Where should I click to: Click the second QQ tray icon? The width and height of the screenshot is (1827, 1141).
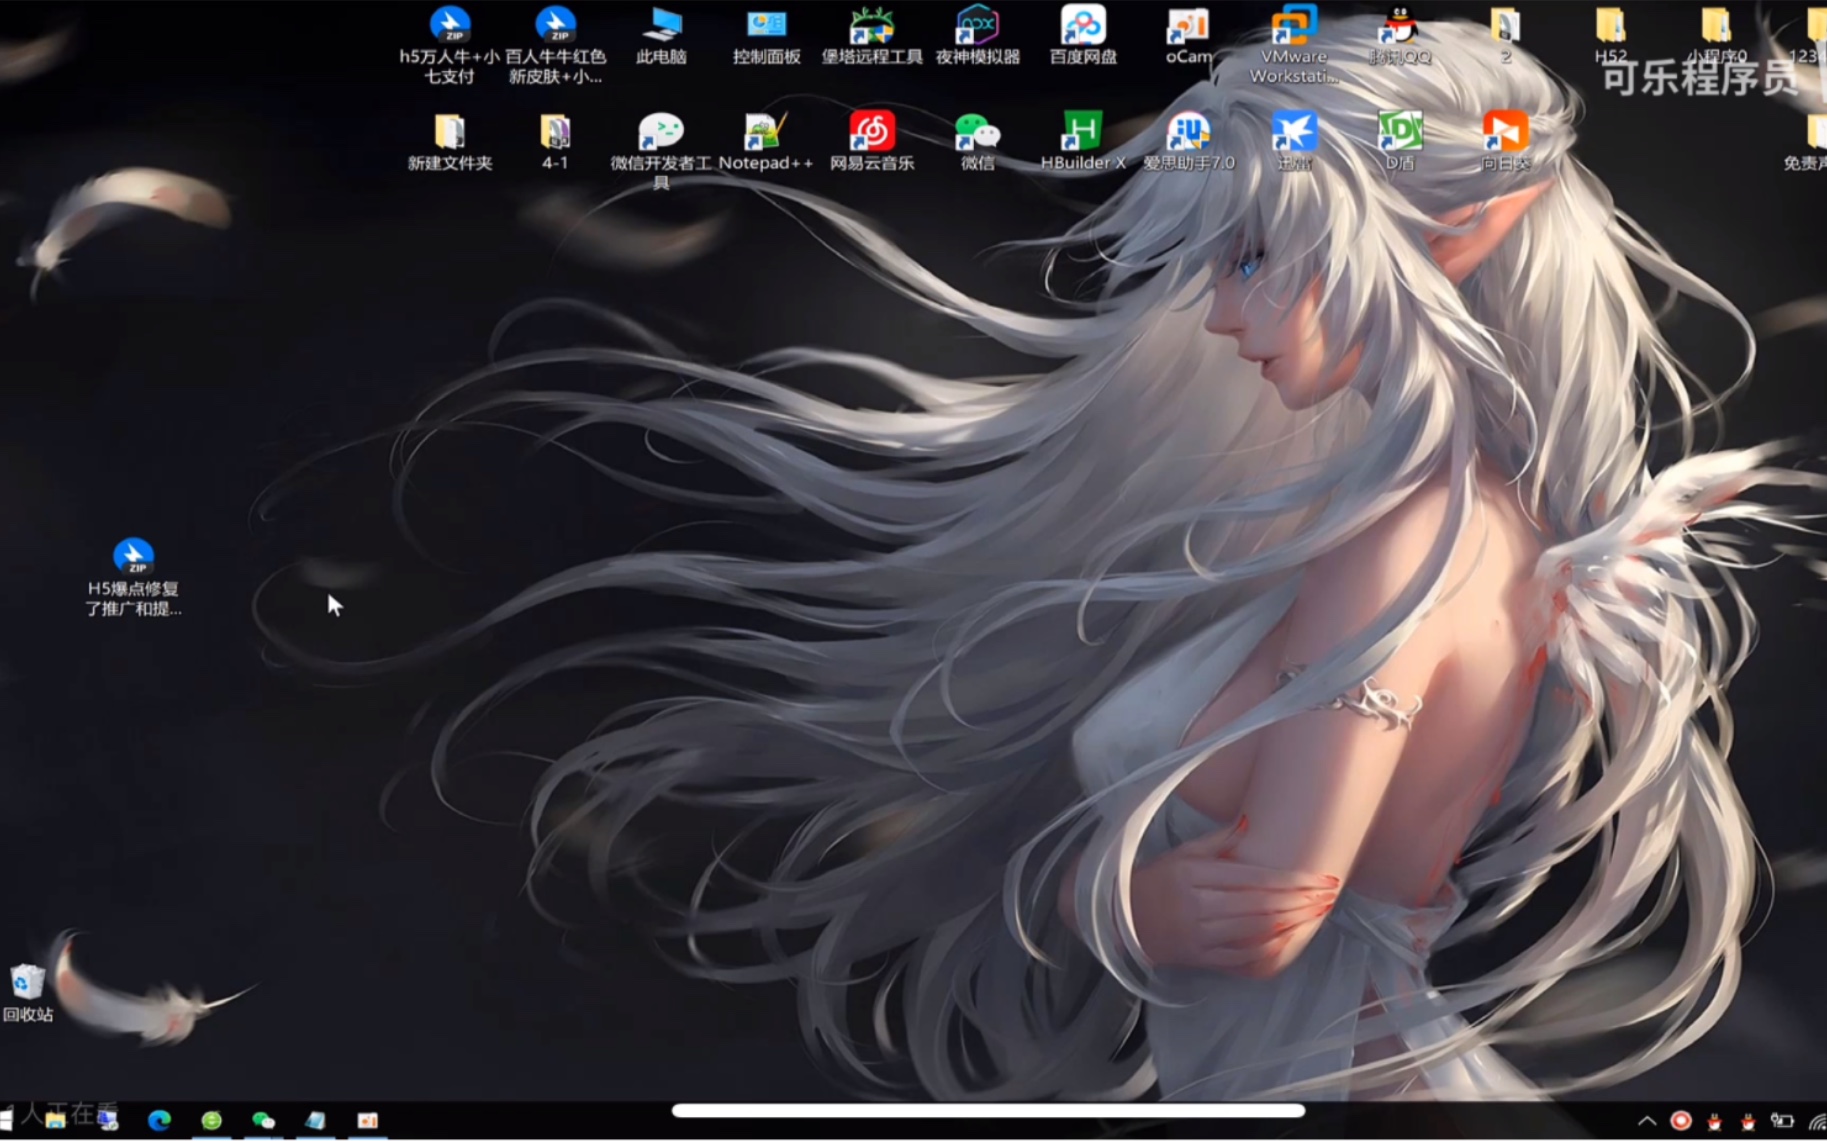coord(1747,1121)
